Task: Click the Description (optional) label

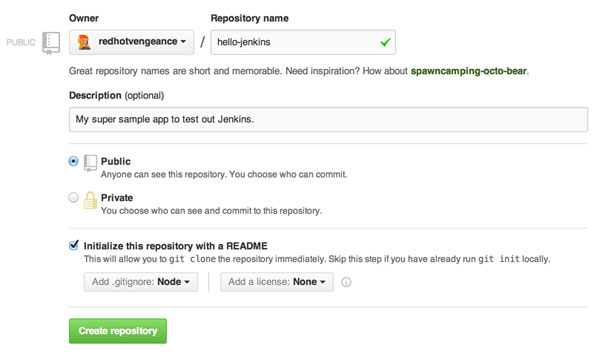Action: coord(116,95)
